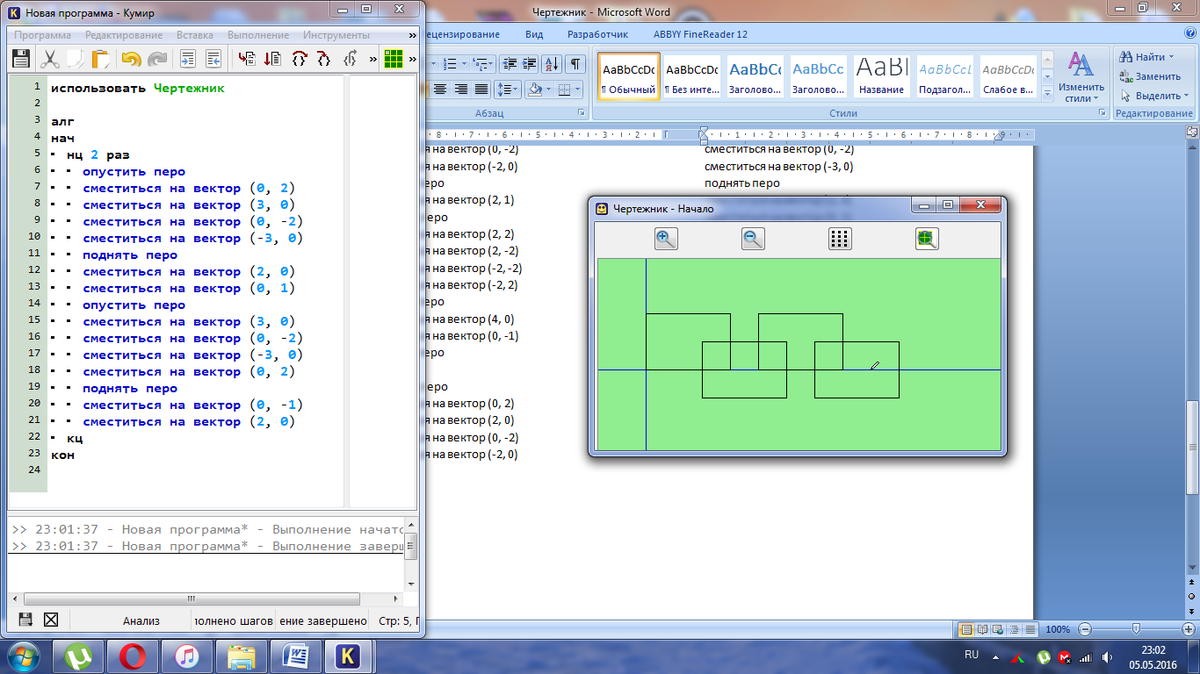This screenshot has height=674, width=1200.
Task: Apply the Название style from gallery
Action: 882,78
